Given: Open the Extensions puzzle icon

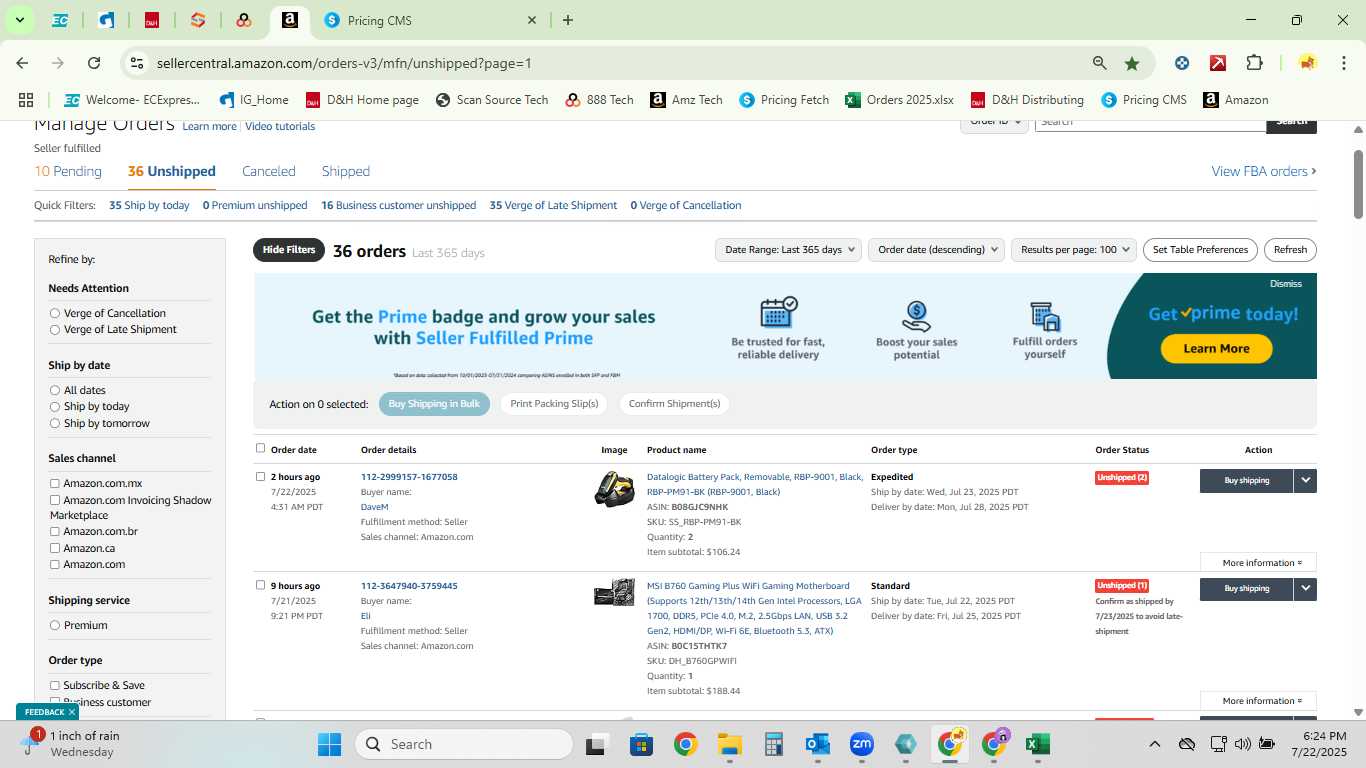Looking at the screenshot, I should coord(1254,63).
